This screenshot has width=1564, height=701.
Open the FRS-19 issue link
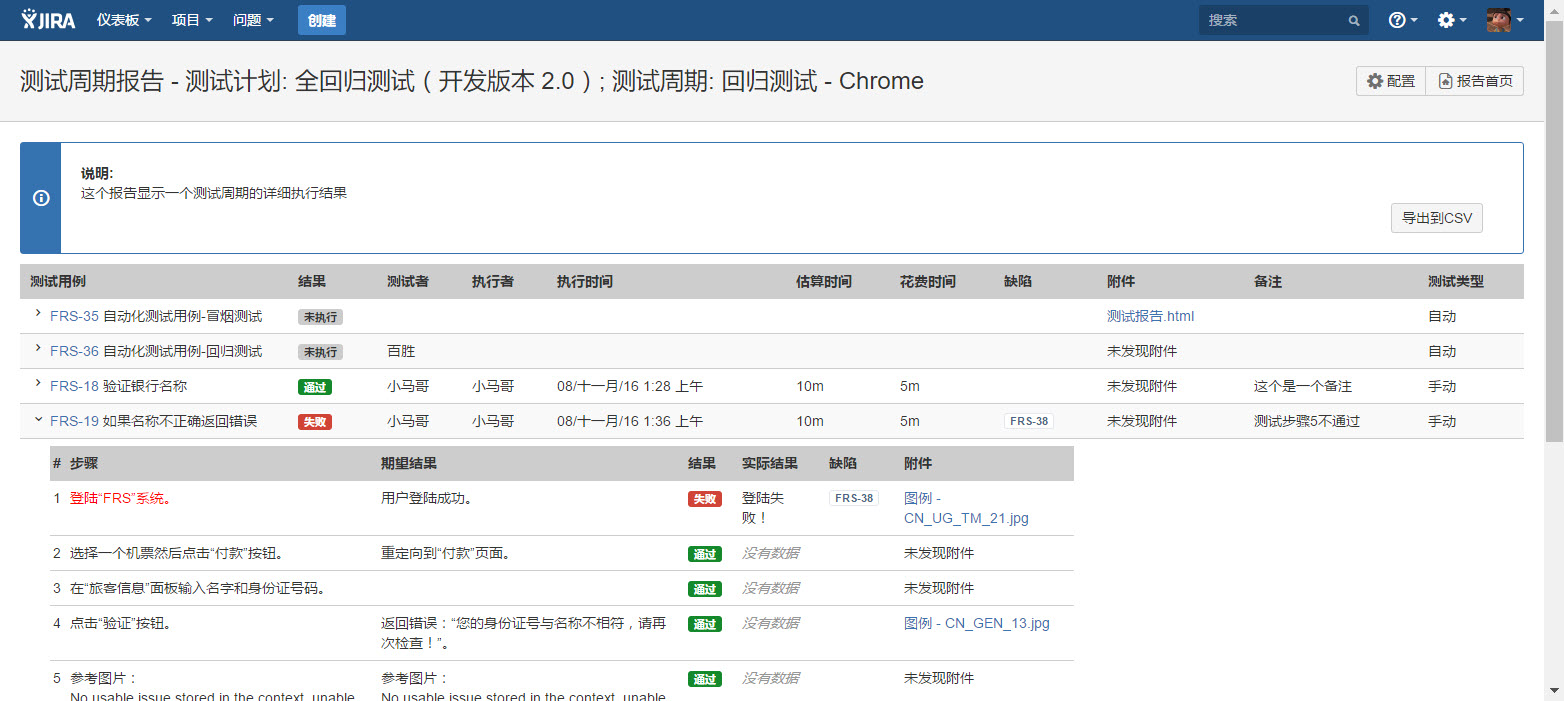pyautogui.click(x=74, y=421)
